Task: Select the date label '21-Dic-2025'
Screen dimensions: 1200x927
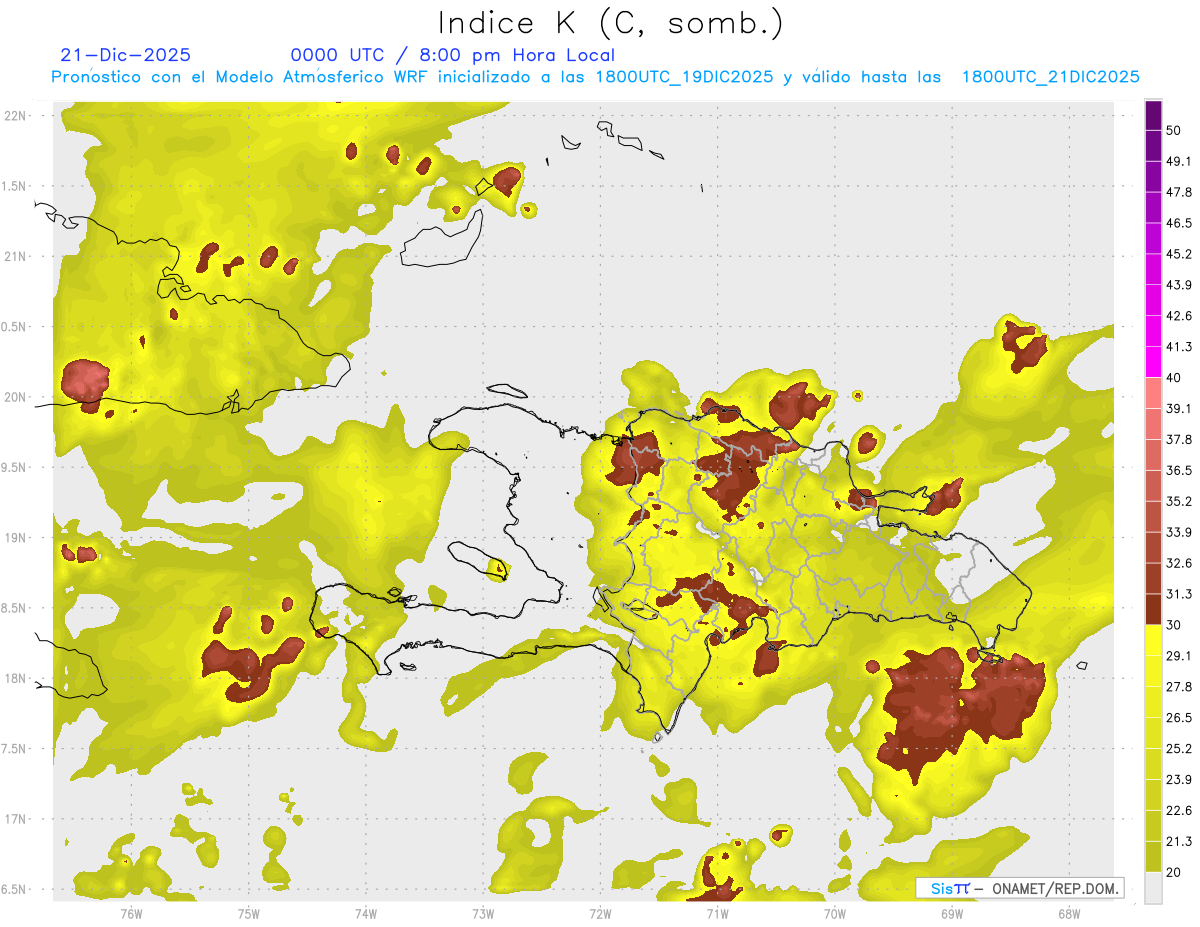Action: (x=126, y=56)
